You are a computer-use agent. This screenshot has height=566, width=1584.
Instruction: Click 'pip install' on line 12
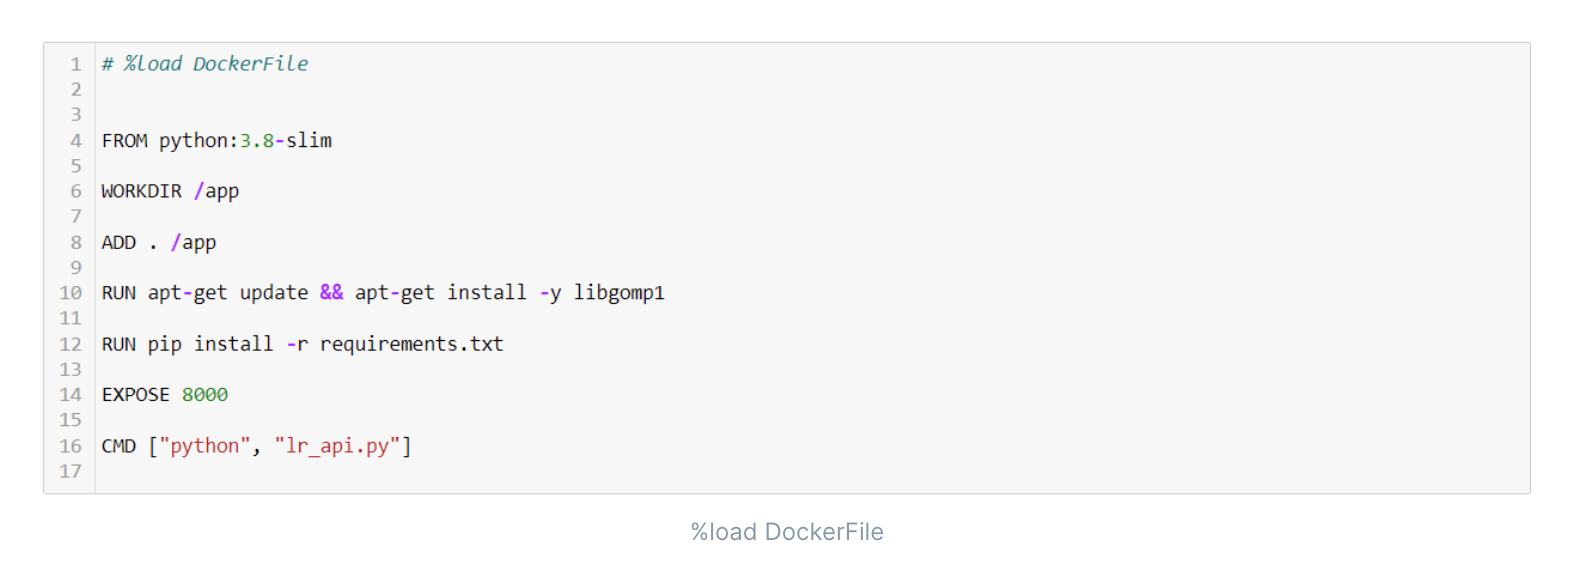[x=210, y=344]
